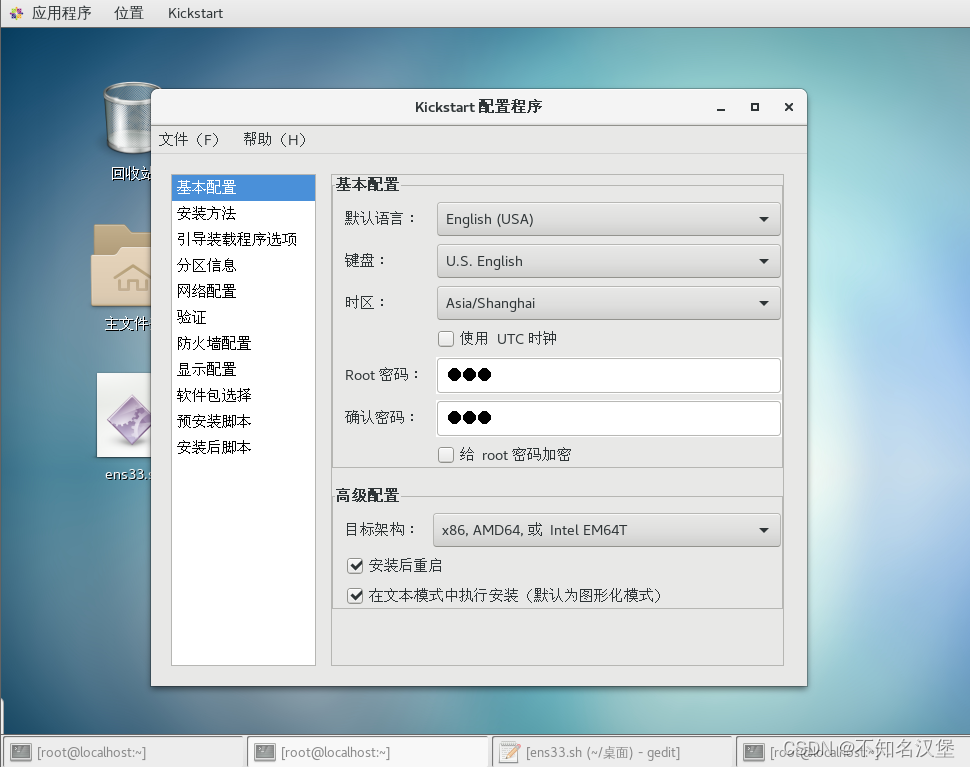Open the 默认语言 dropdown showing English (USA)

tap(608, 219)
